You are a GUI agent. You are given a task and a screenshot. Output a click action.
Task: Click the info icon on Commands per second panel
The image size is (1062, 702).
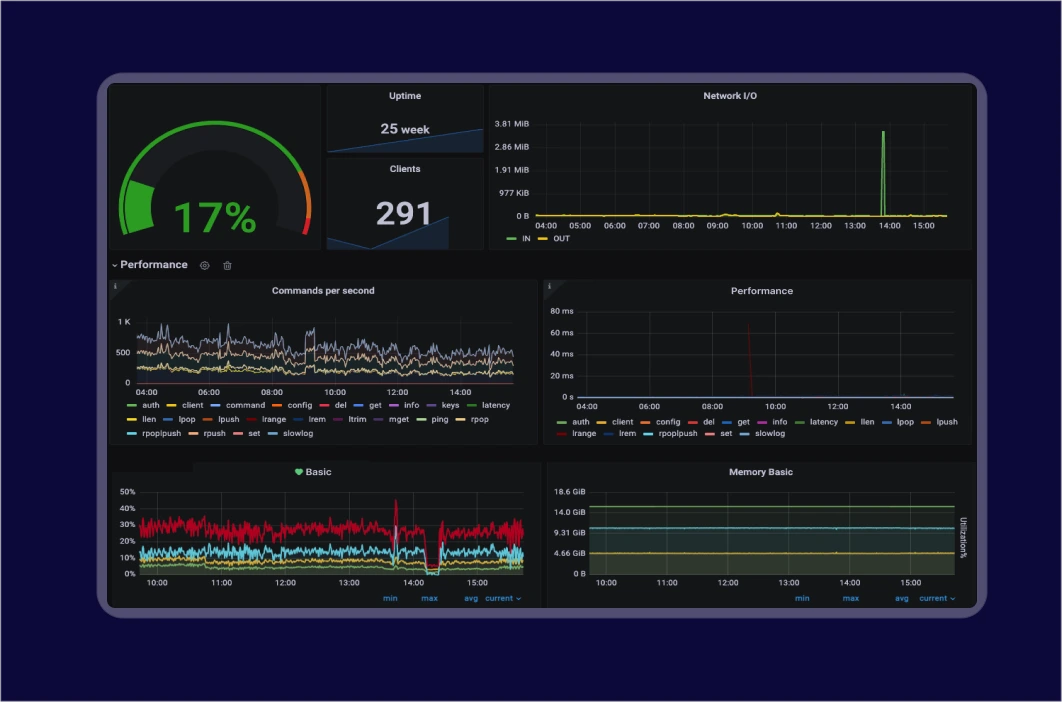pyautogui.click(x=118, y=284)
